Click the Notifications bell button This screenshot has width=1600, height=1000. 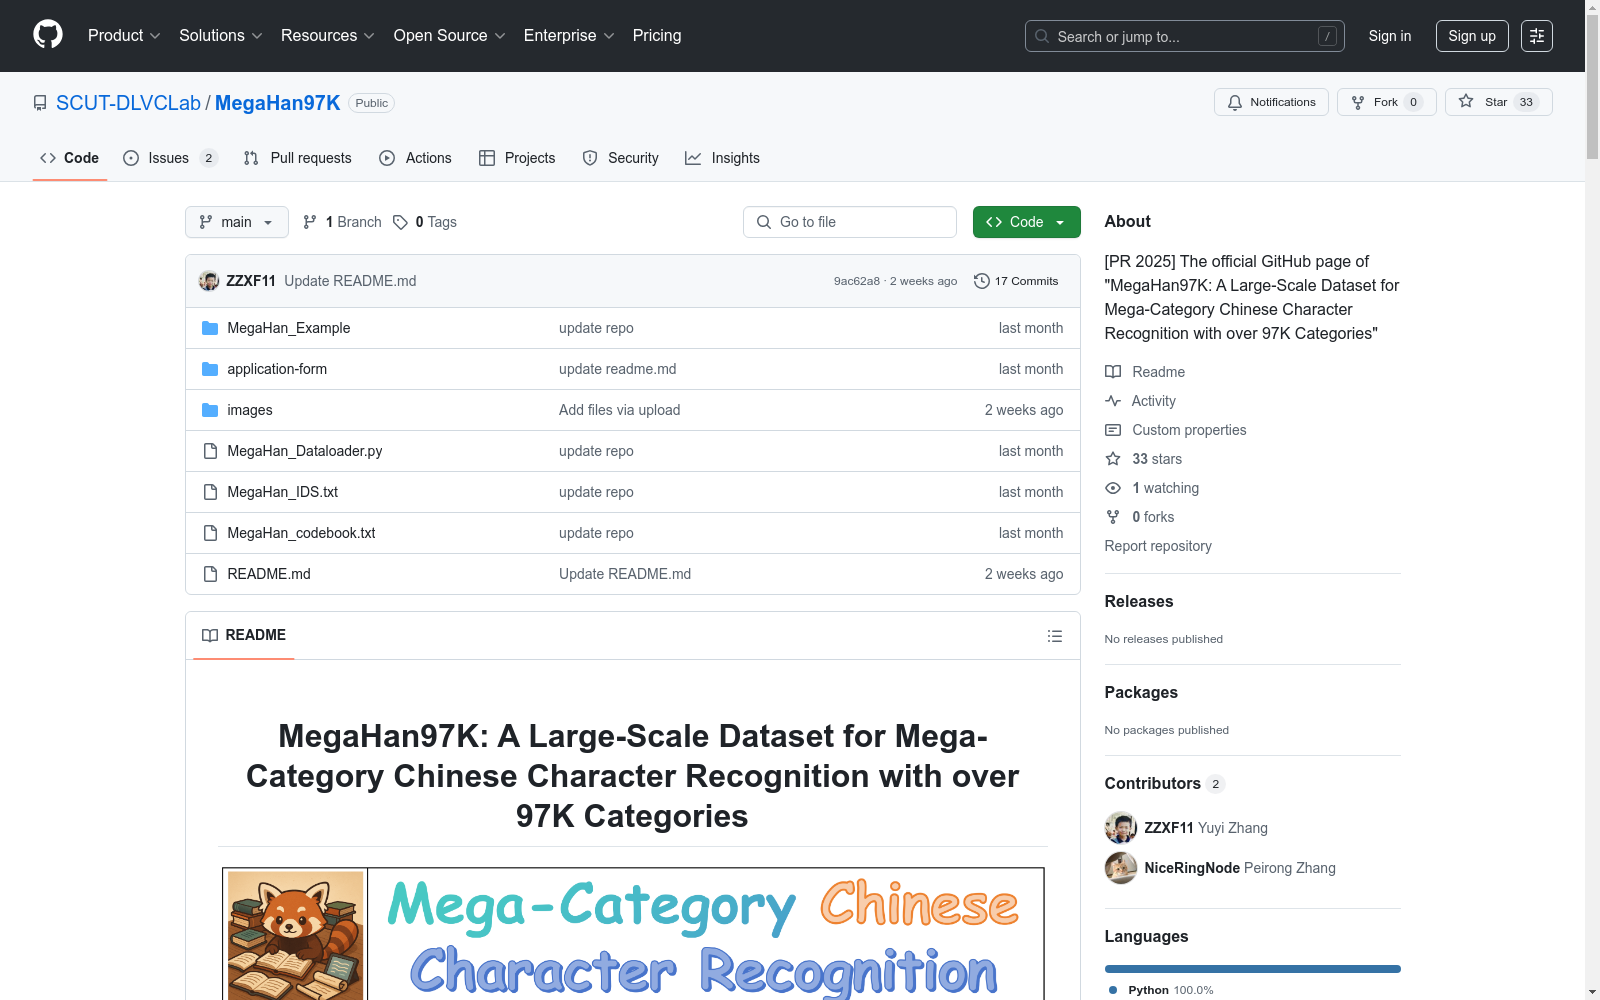[x=1271, y=102]
